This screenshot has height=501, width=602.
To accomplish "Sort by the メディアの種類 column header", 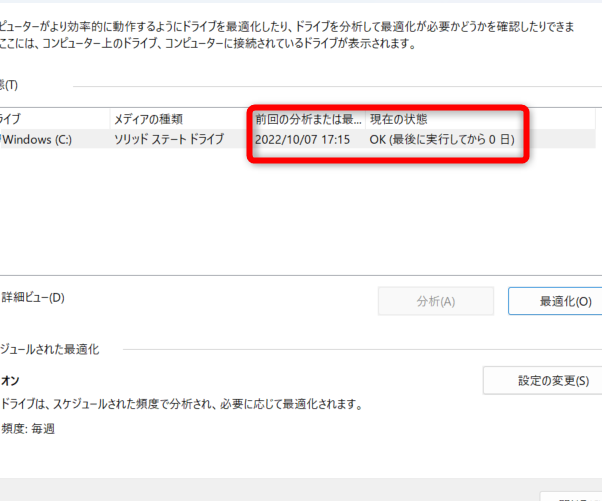I will [148, 119].
